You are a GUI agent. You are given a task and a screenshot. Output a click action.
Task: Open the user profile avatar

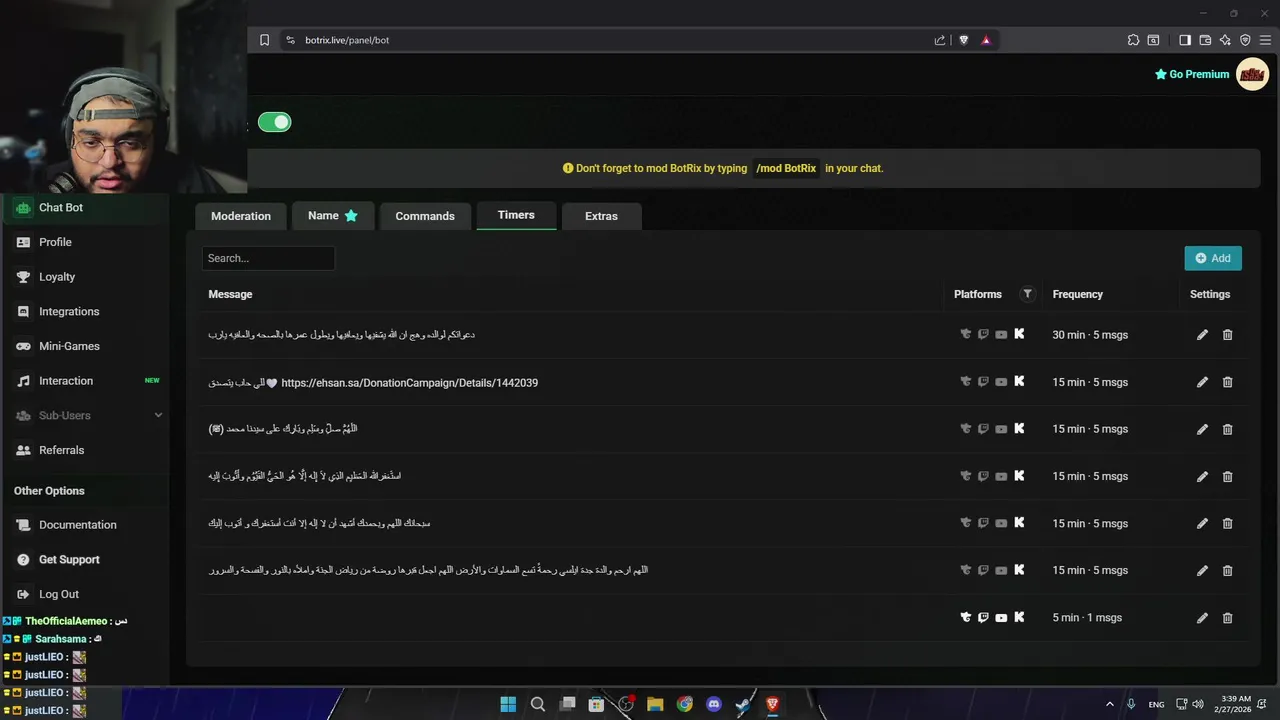coord(1252,74)
